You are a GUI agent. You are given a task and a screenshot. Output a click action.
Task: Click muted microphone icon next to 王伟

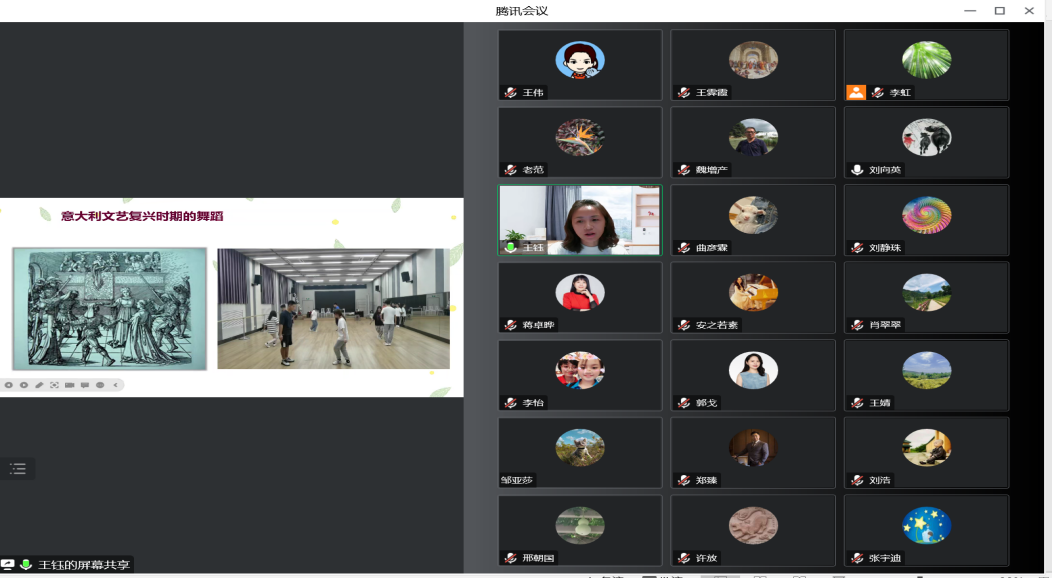[511, 92]
